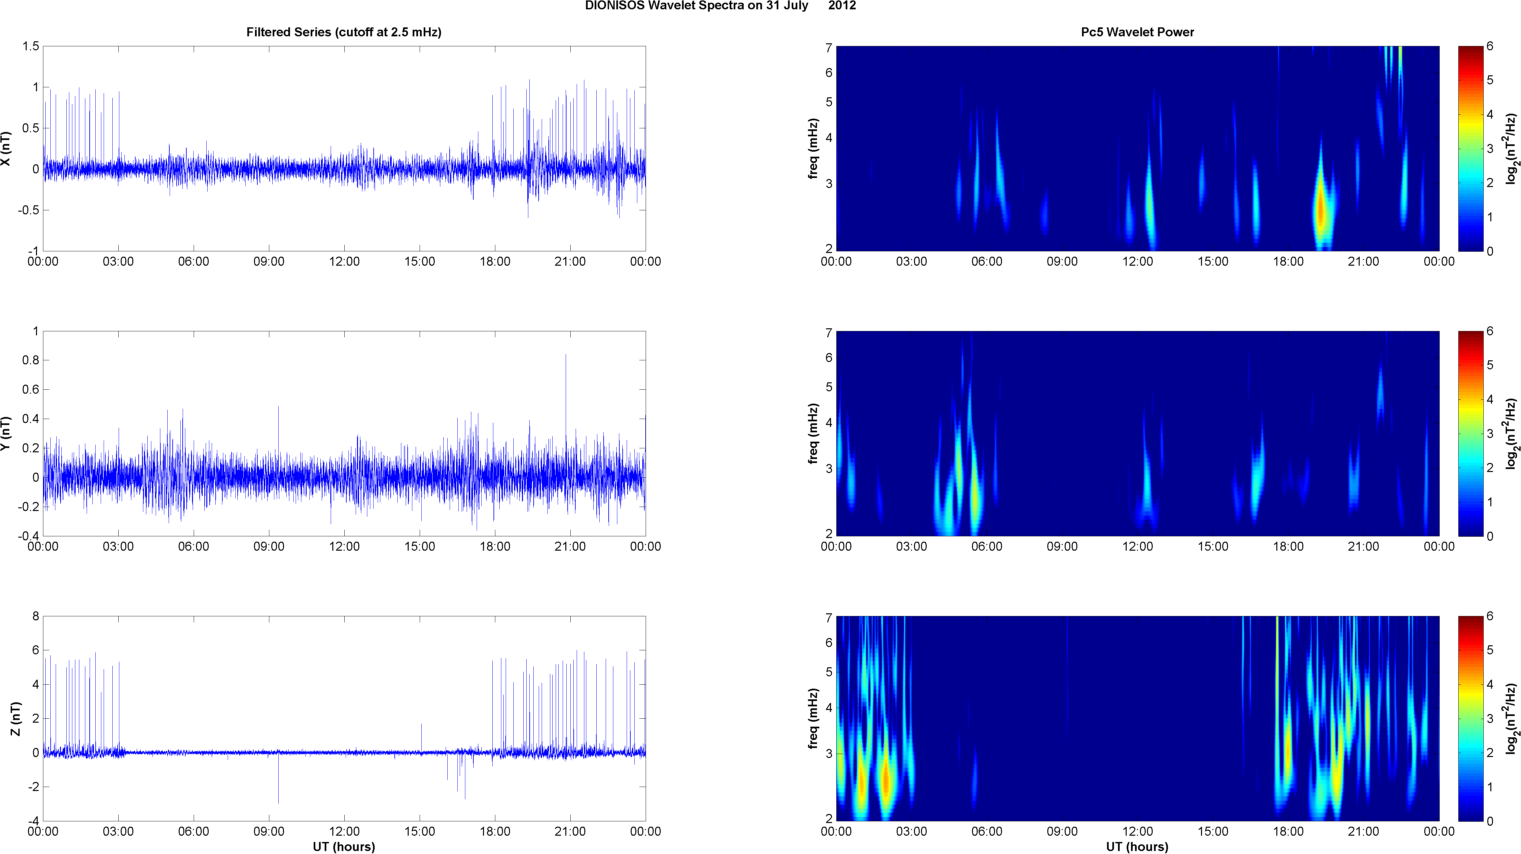This screenshot has width=1521, height=854.
Task: Click the Y component wavelet power spectrogram
Action: tap(1137, 434)
